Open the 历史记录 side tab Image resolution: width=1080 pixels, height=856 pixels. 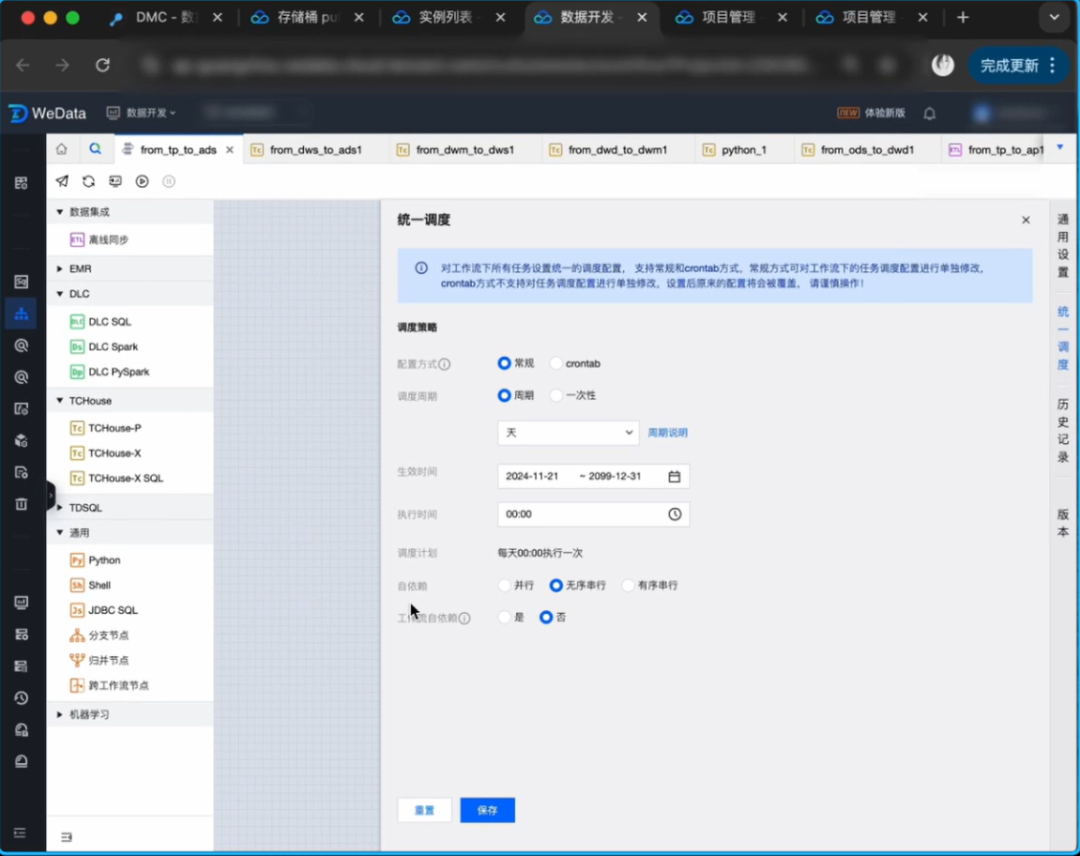click(1063, 430)
